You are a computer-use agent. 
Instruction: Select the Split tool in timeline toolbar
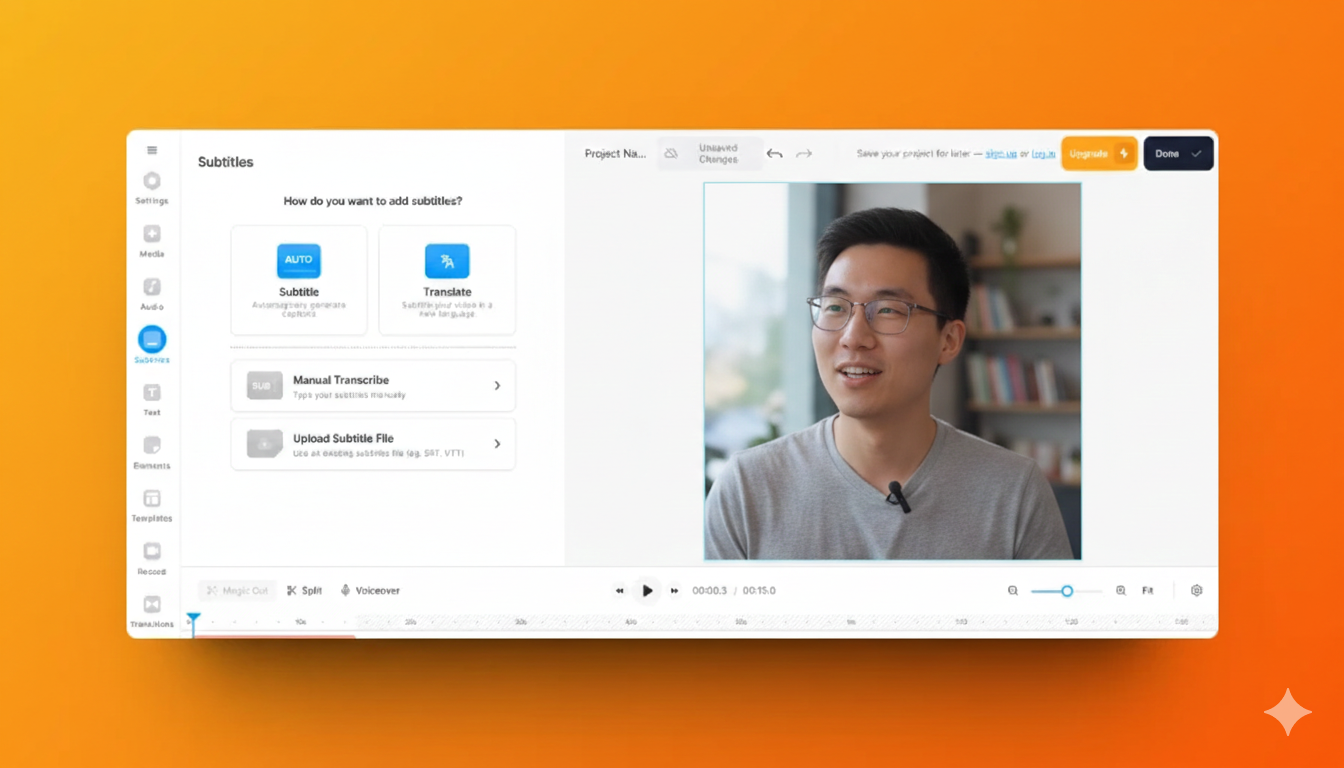tap(304, 591)
